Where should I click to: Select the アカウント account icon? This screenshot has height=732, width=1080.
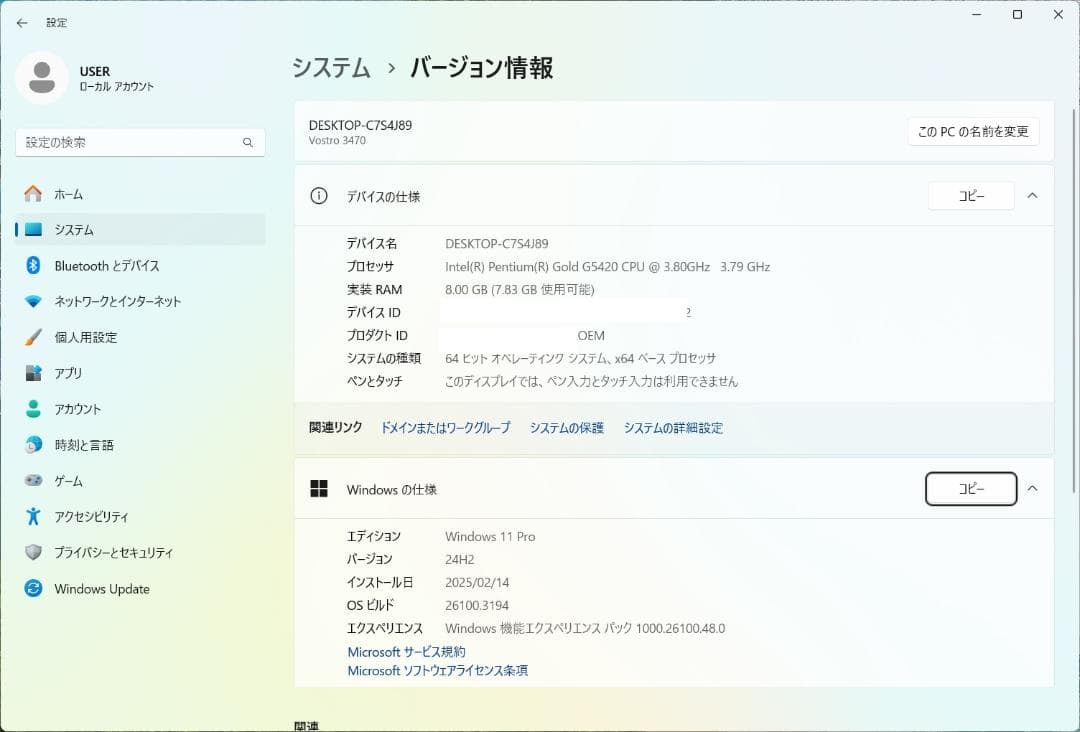(33, 409)
